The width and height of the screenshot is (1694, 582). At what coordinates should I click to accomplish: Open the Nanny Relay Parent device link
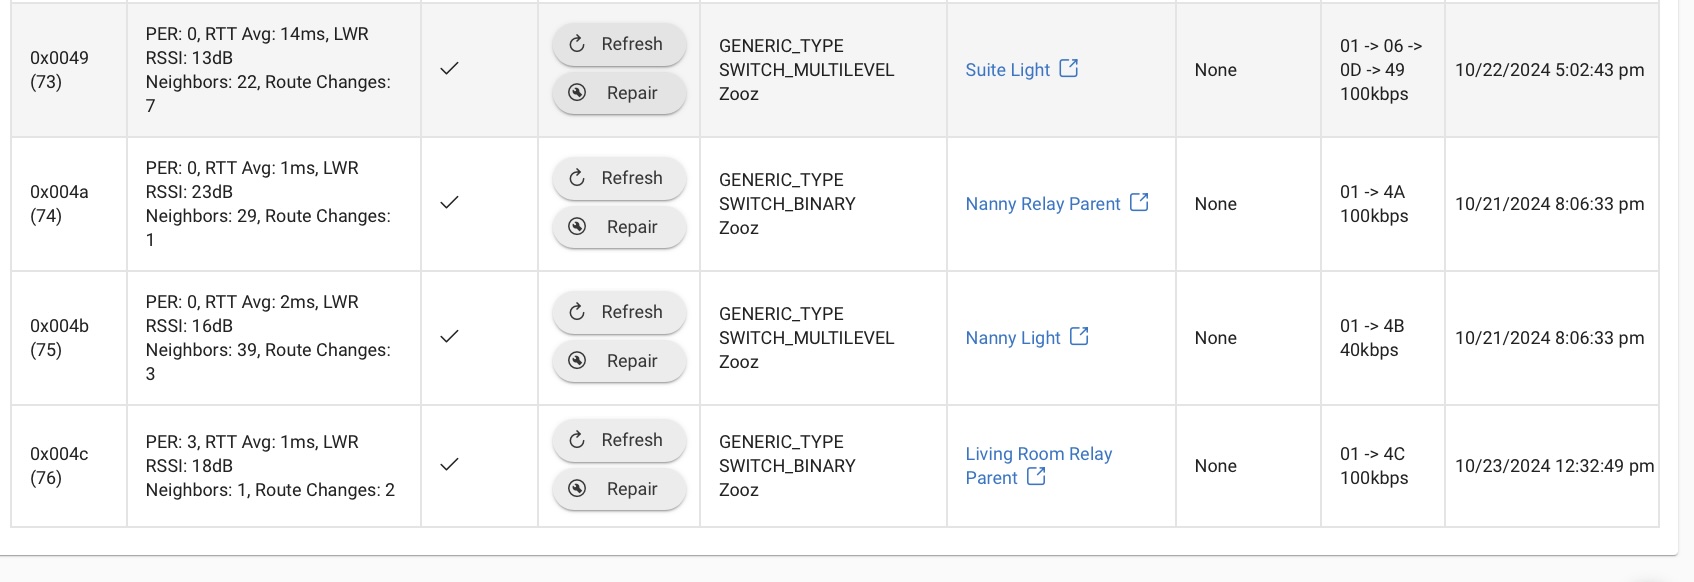(1043, 204)
